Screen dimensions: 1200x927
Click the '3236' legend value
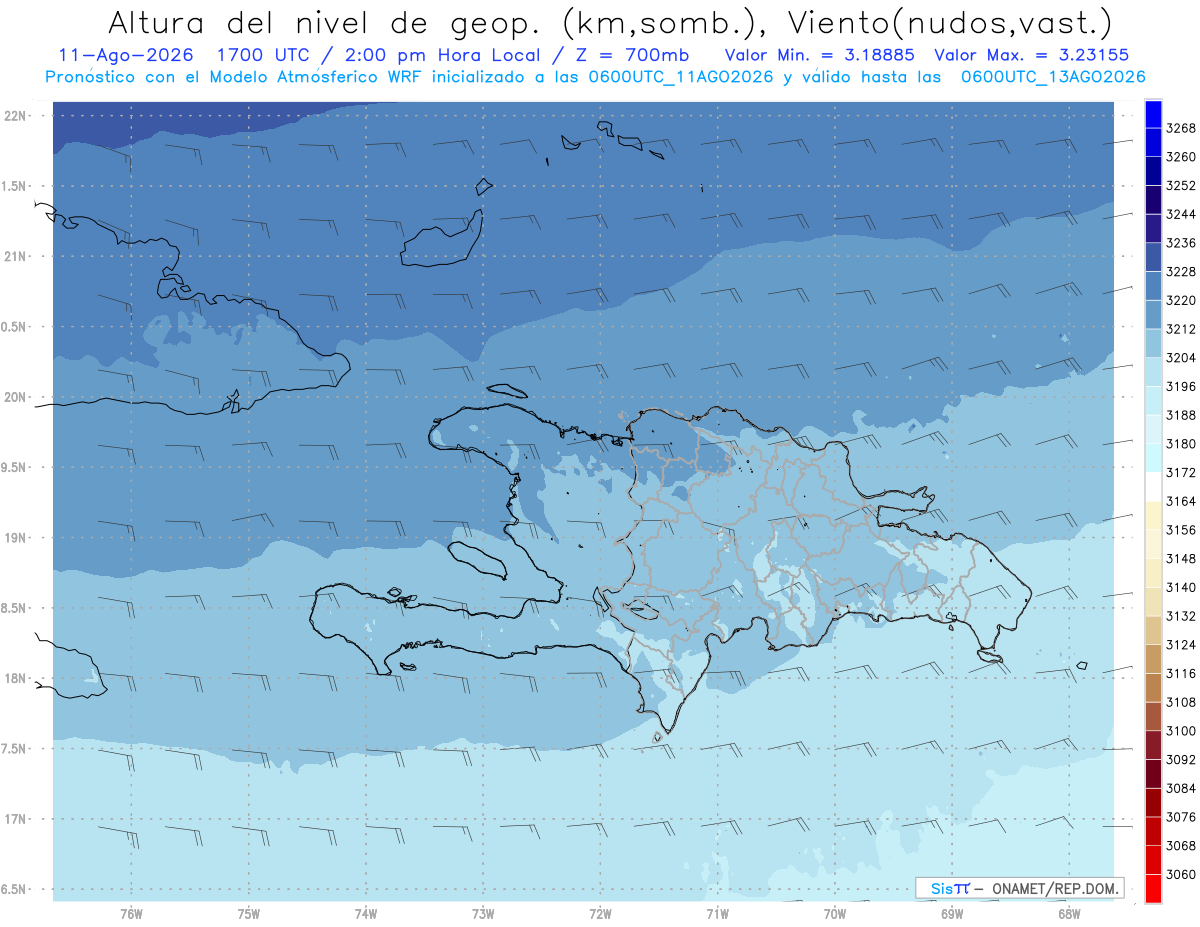click(x=1181, y=243)
